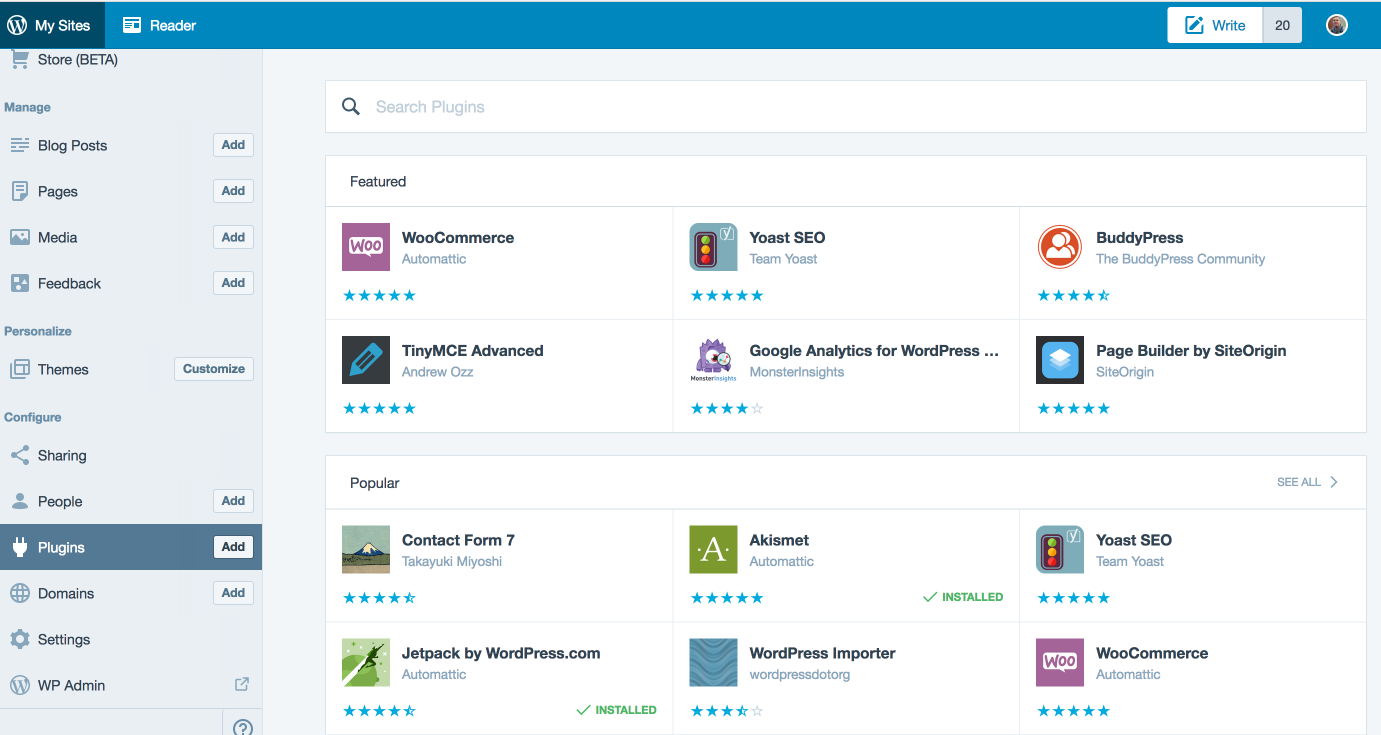The height and width of the screenshot is (735, 1381).
Task: Click the TinyMCE Advanced pencil icon
Action: coord(365,360)
